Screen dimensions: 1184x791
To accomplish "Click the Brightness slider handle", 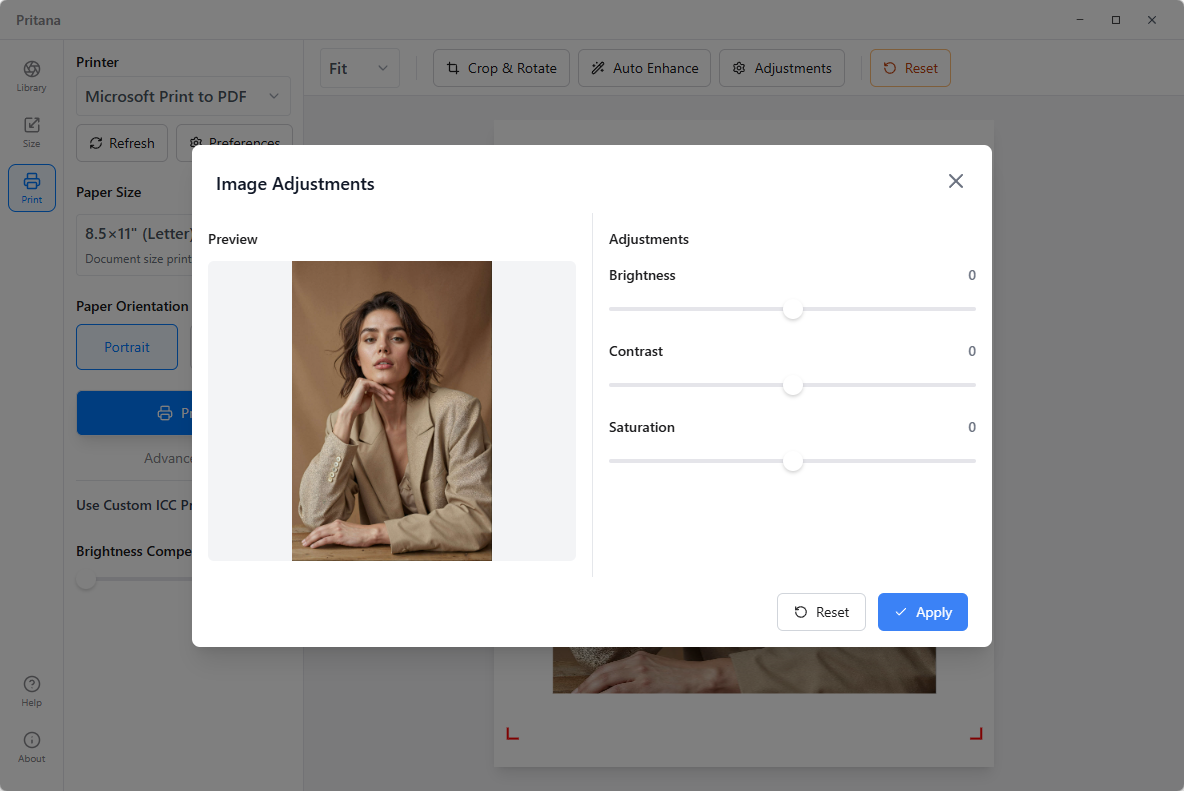I will click(793, 309).
